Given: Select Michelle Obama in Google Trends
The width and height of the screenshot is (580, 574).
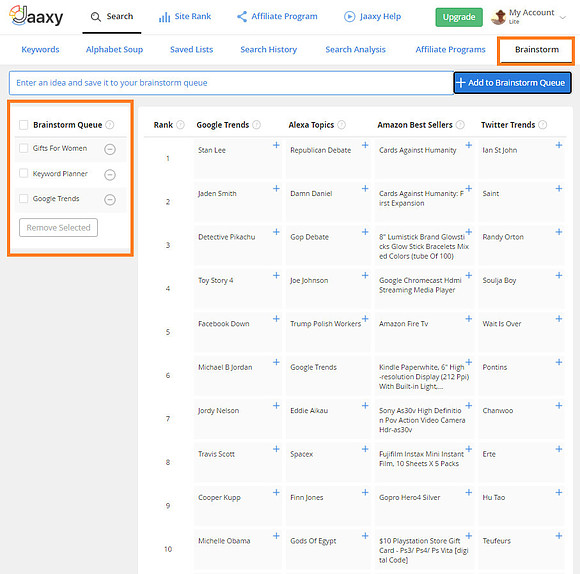Looking at the screenshot, I should [x=224, y=541].
